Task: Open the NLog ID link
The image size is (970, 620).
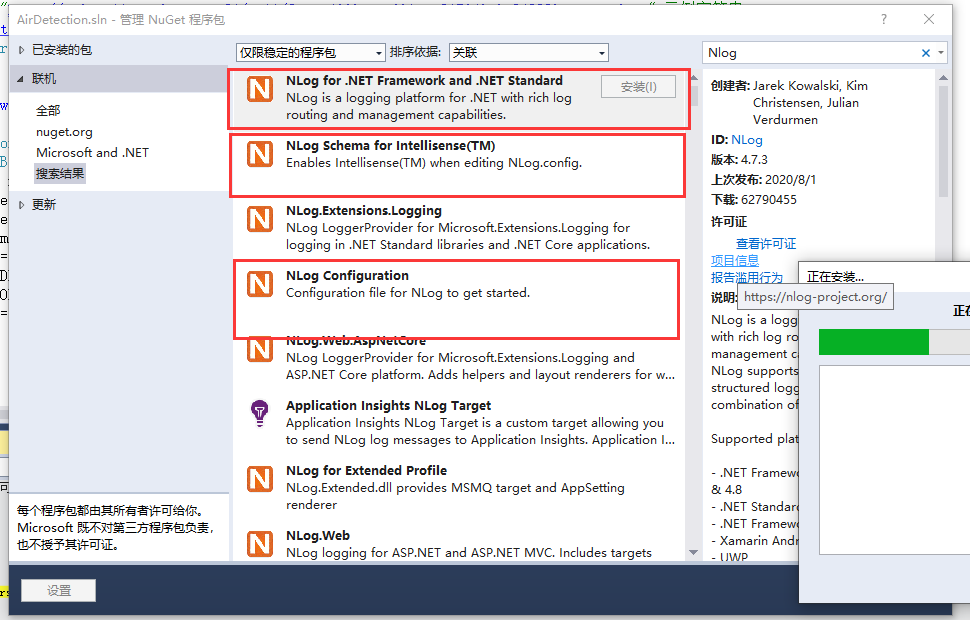Action: point(747,140)
